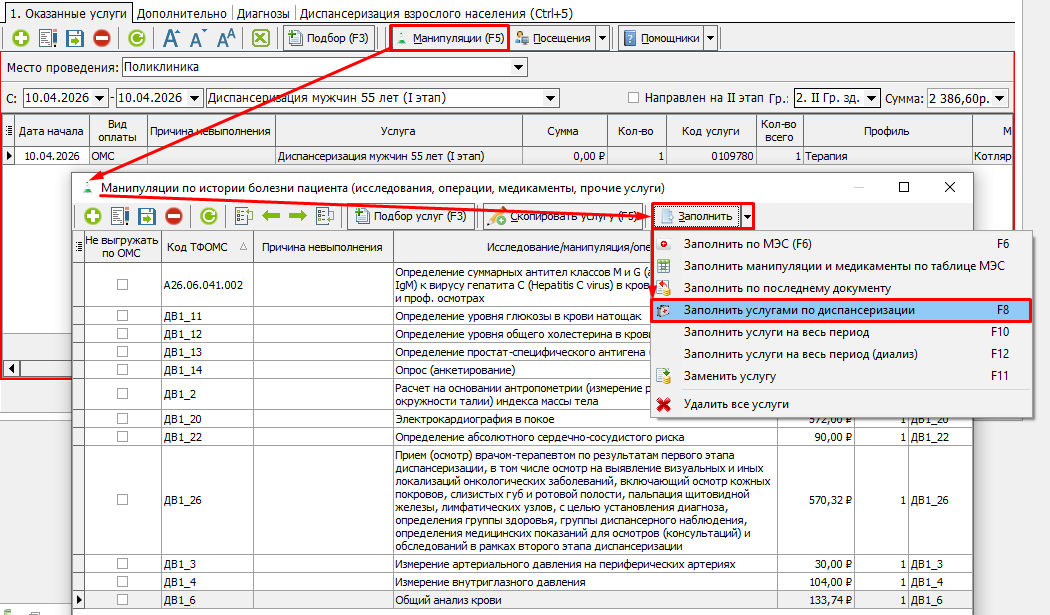Click the green right arrow in Манипуляции toolbar

297,216
